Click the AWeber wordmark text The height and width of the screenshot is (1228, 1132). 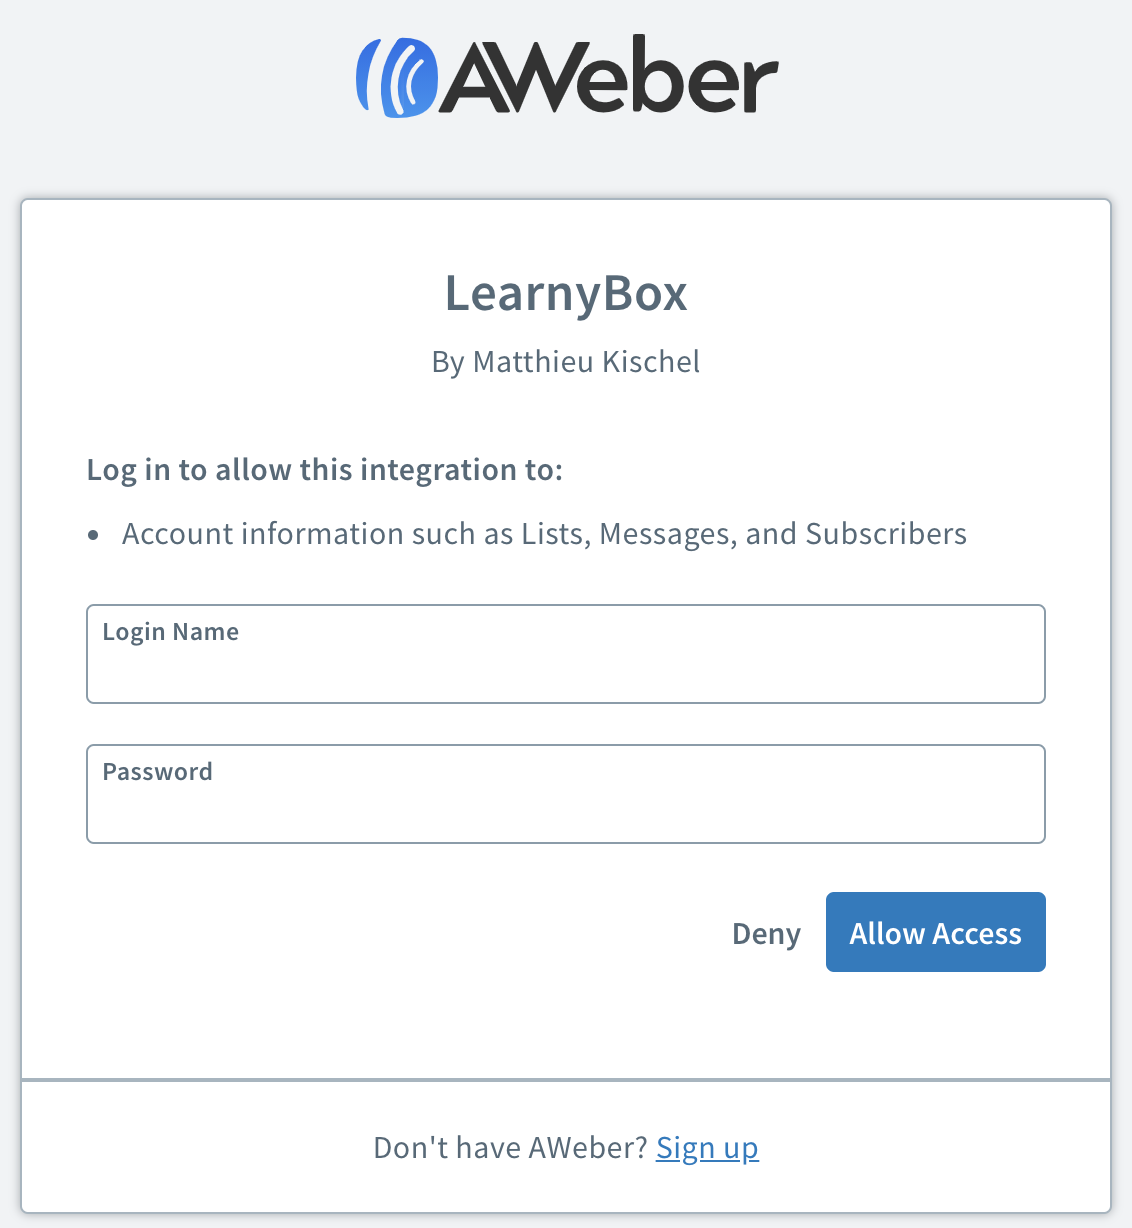[x=609, y=76]
